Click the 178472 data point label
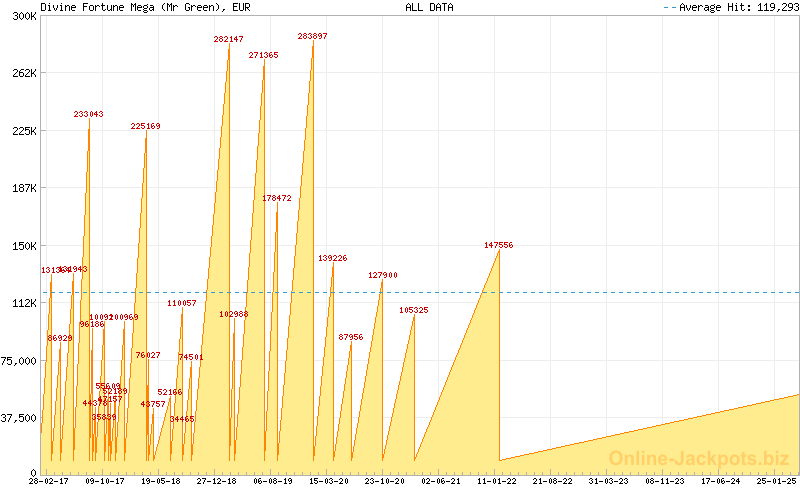800x490 pixels. (276, 198)
